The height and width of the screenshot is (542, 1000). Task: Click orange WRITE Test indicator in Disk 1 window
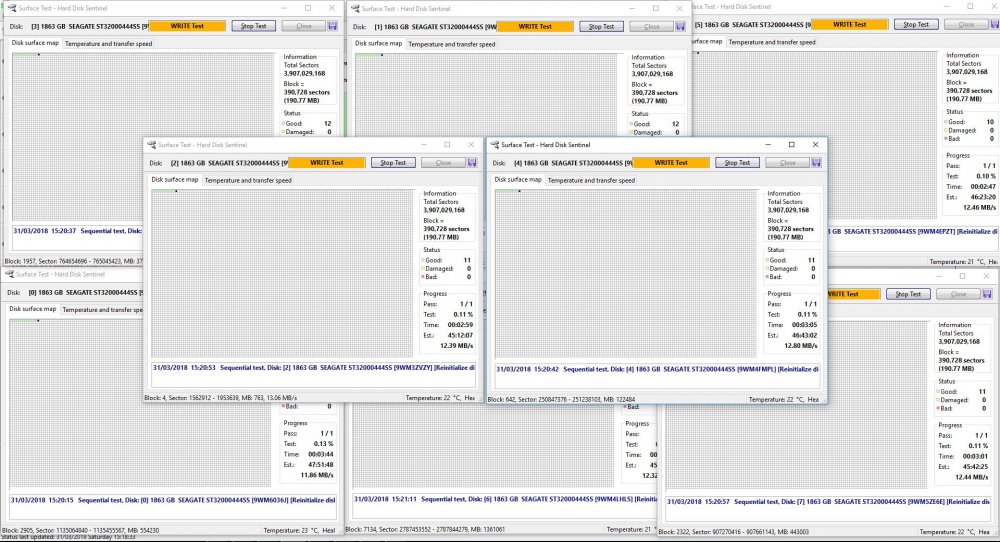(x=534, y=27)
